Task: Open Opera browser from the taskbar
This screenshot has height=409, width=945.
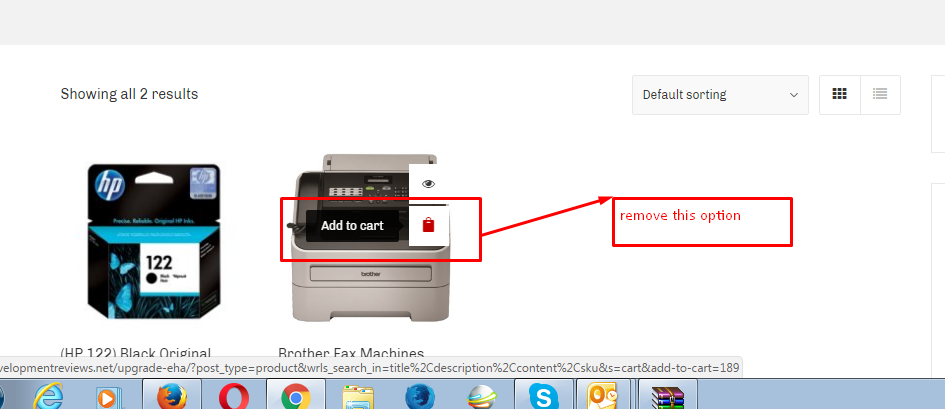Action: (234, 397)
